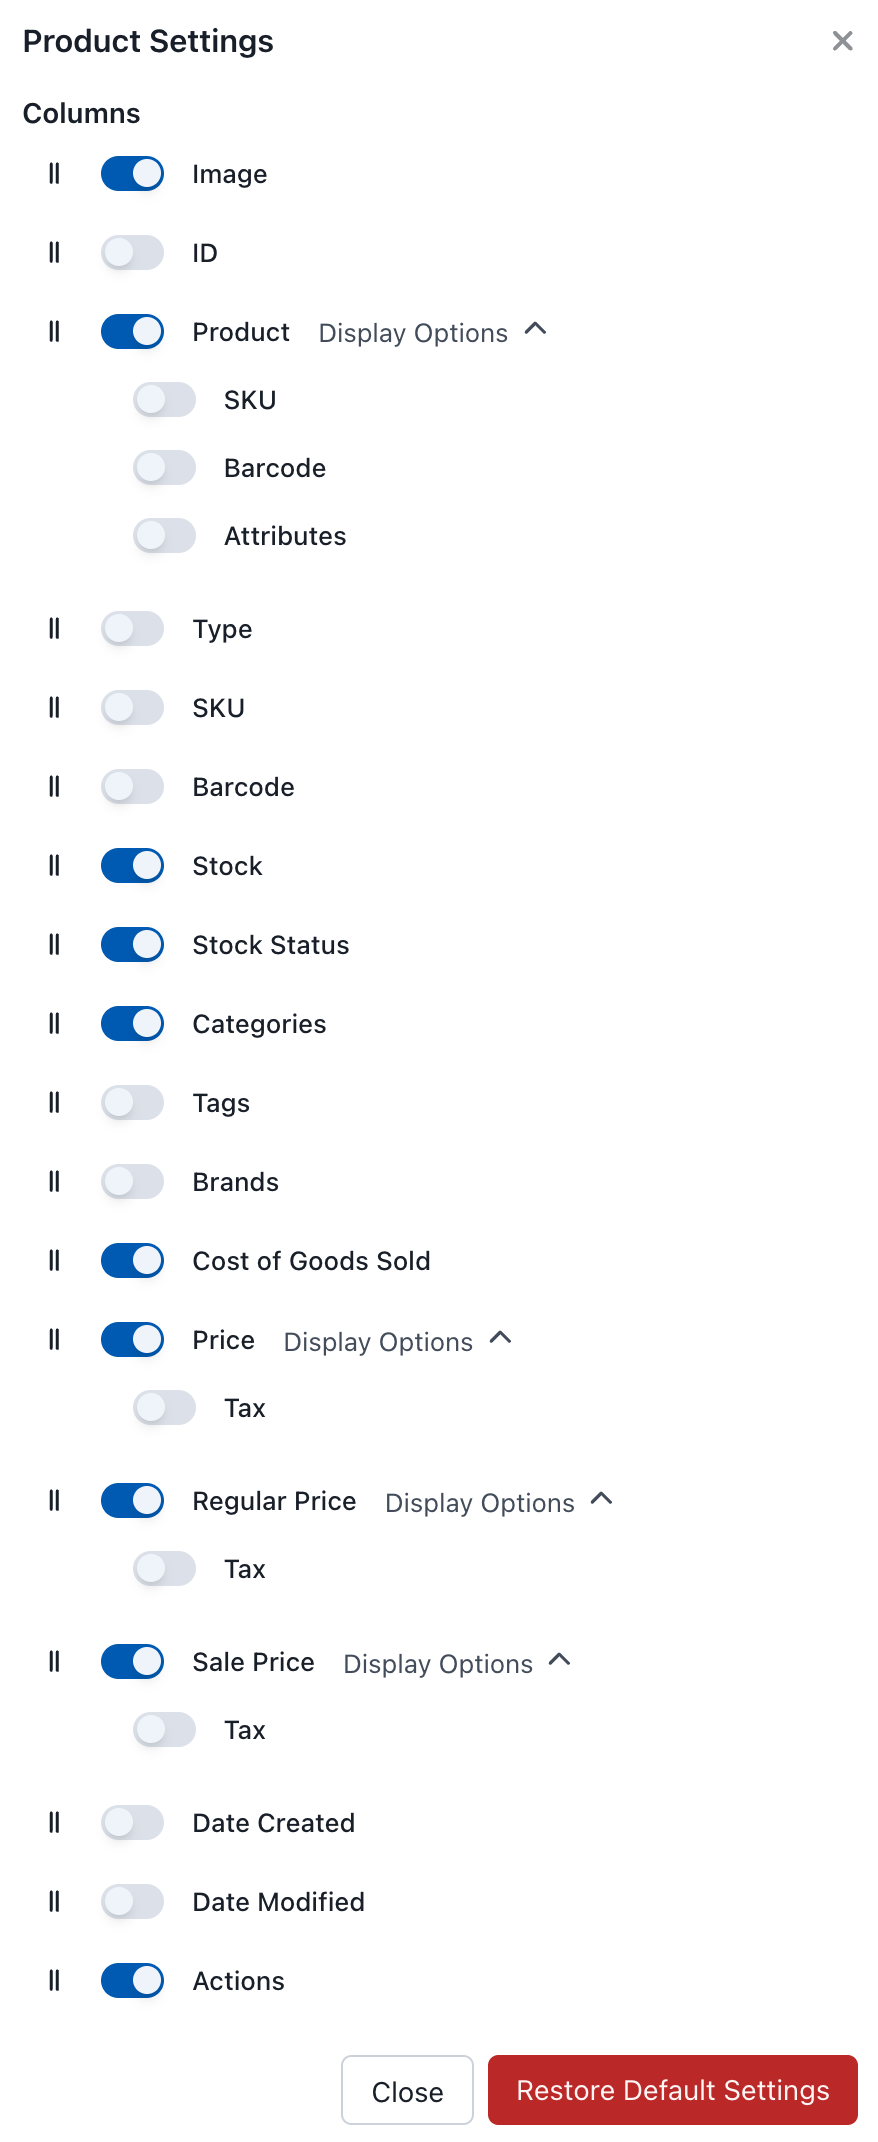Click drag handle icon beside Brands row
878x2142 pixels.
pos(54,1182)
